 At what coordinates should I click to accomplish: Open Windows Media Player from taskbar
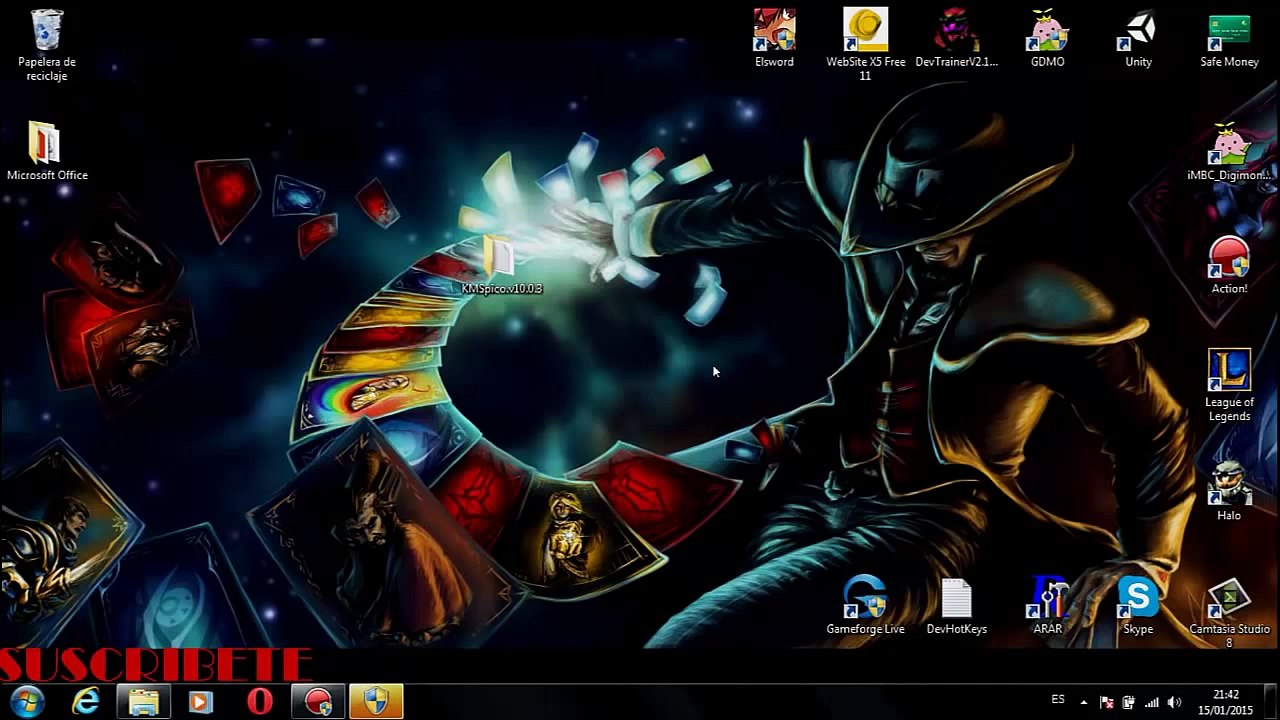201,702
